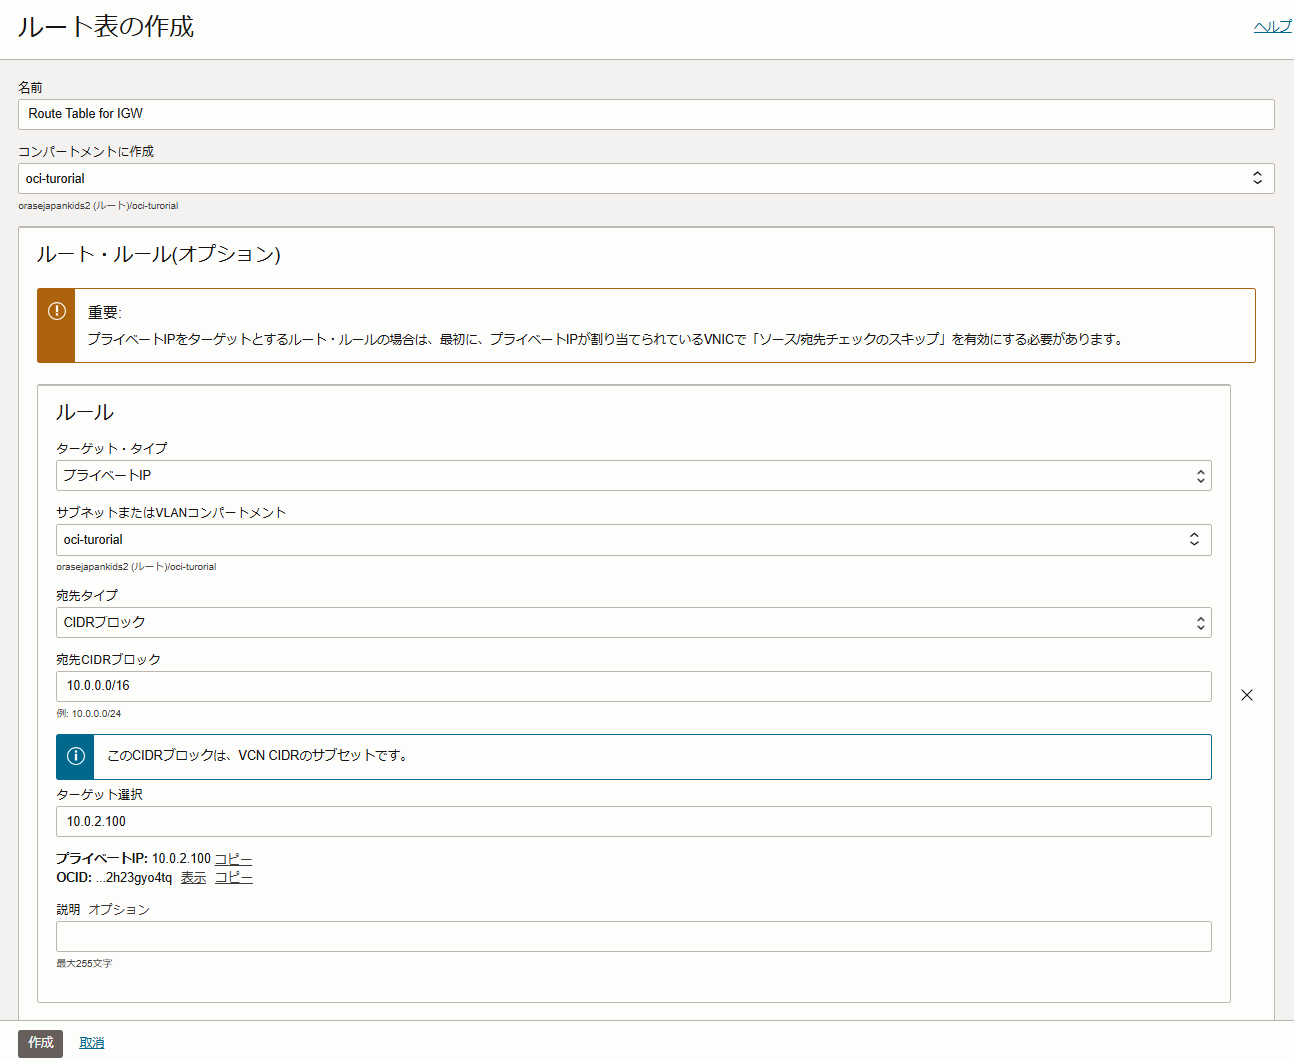Viewport: 1294px width, 1061px height.
Task: Open the 宛先タイプ dropdown showing CIDRブロック
Action: pyautogui.click(x=632, y=623)
